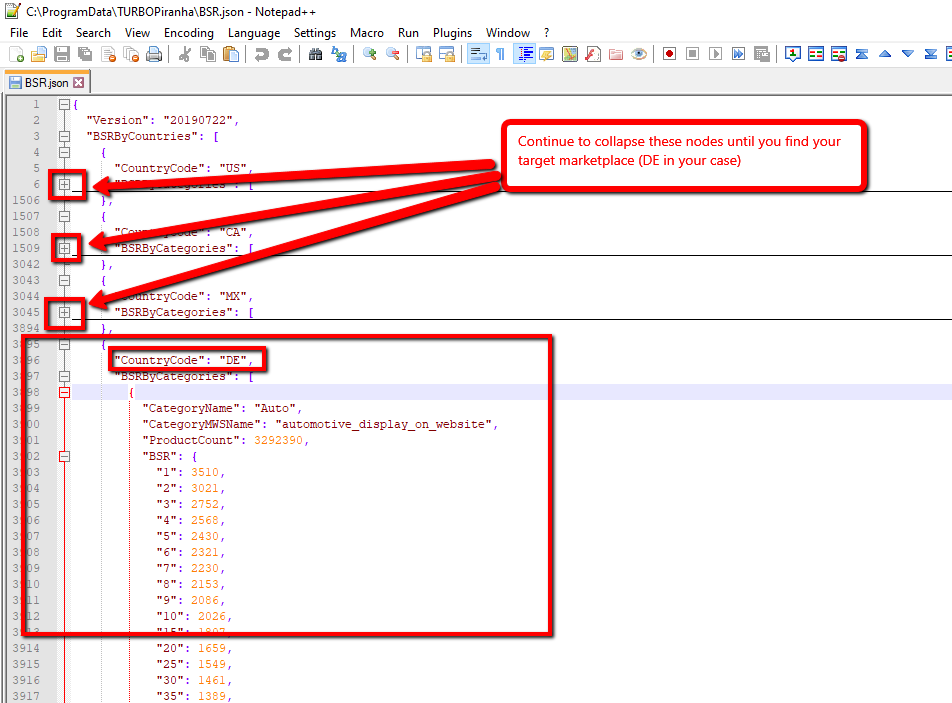
Task: Save the current recorded macro
Action: coord(761,54)
